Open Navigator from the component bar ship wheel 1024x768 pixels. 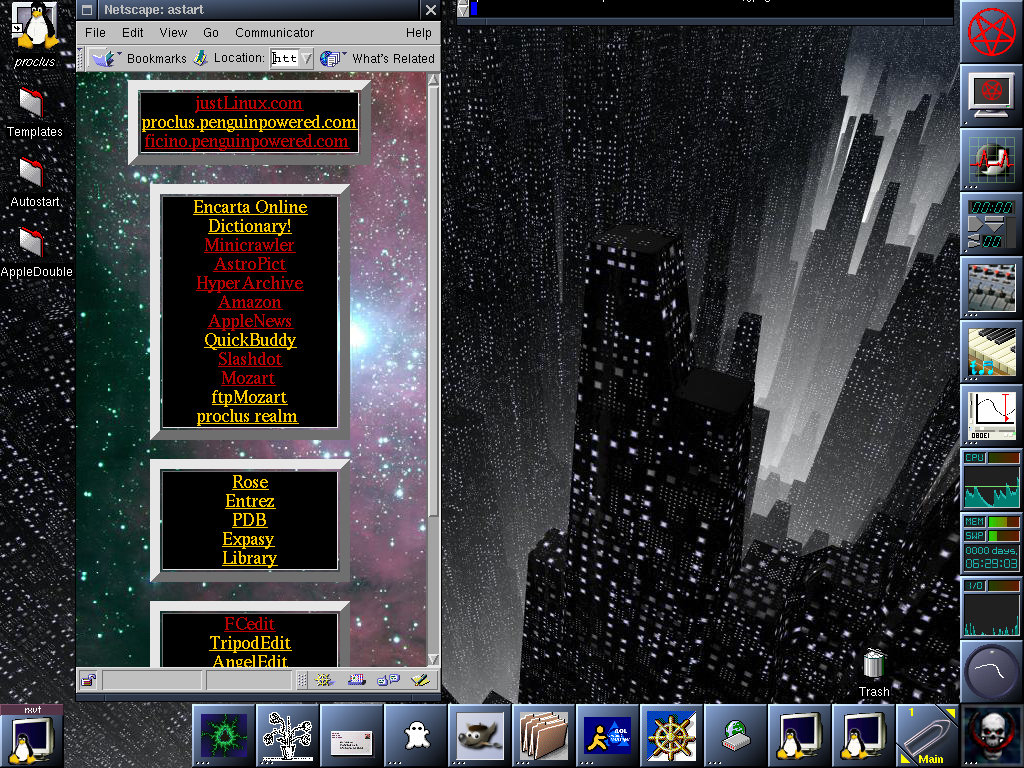pos(324,680)
